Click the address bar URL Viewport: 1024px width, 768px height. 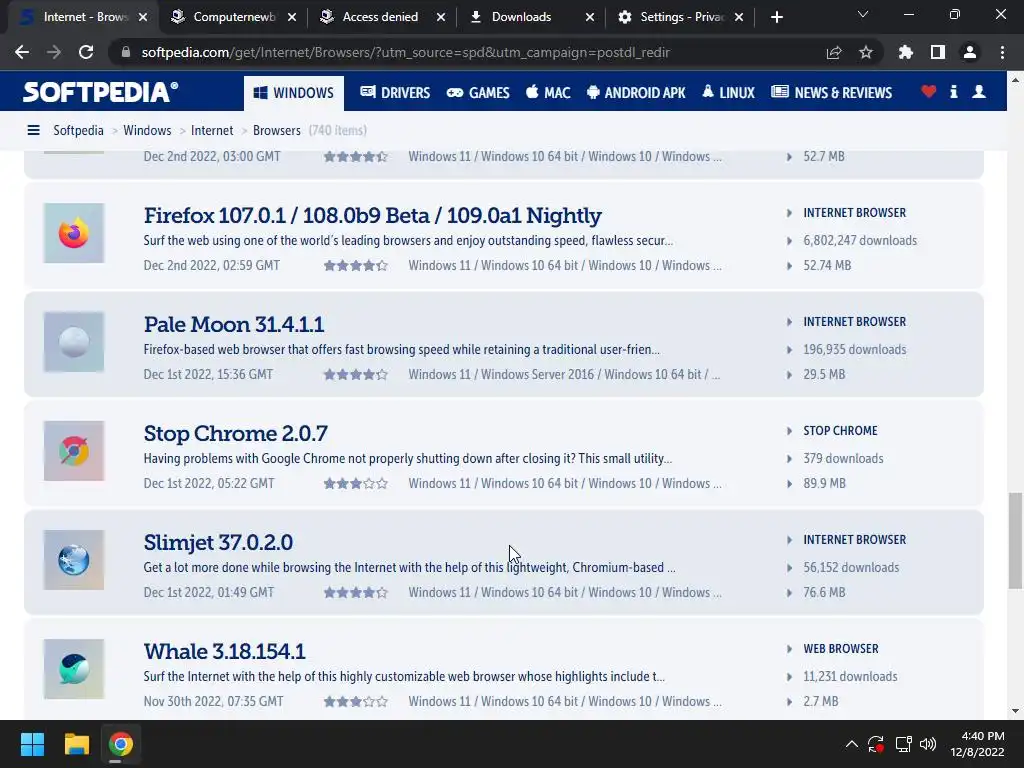tap(406, 52)
